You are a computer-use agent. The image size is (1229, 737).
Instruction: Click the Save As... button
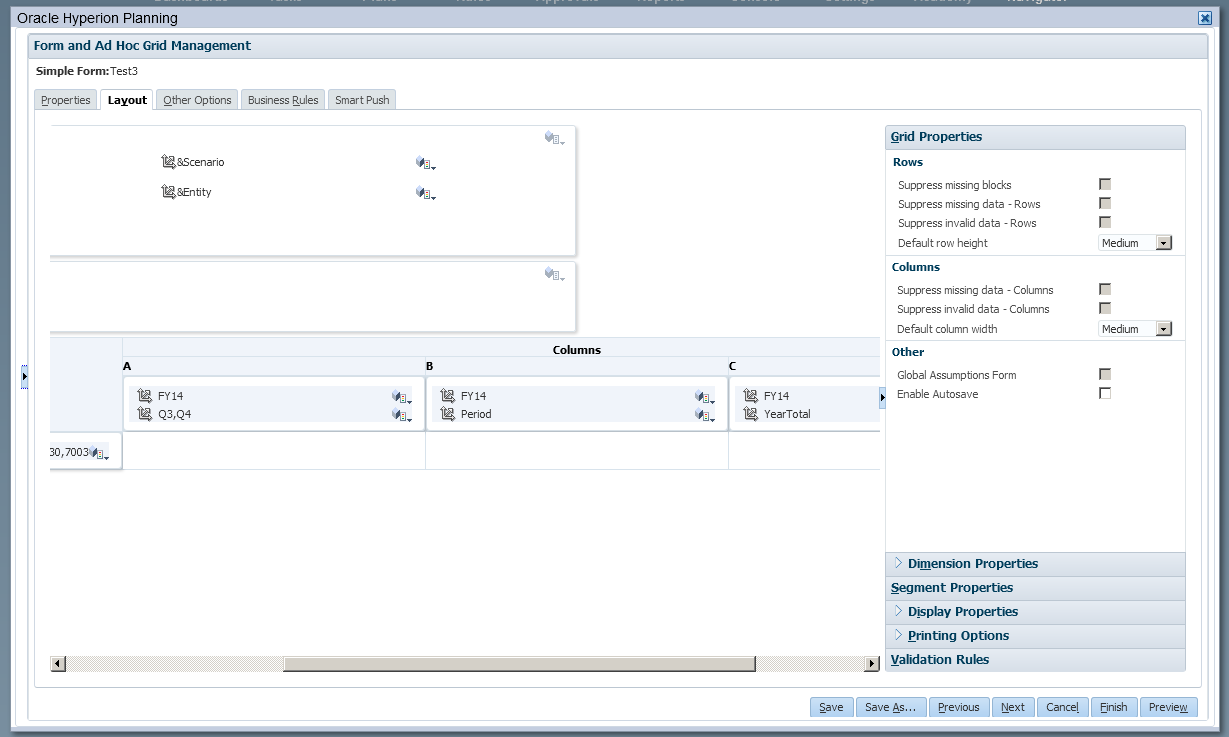pos(890,707)
